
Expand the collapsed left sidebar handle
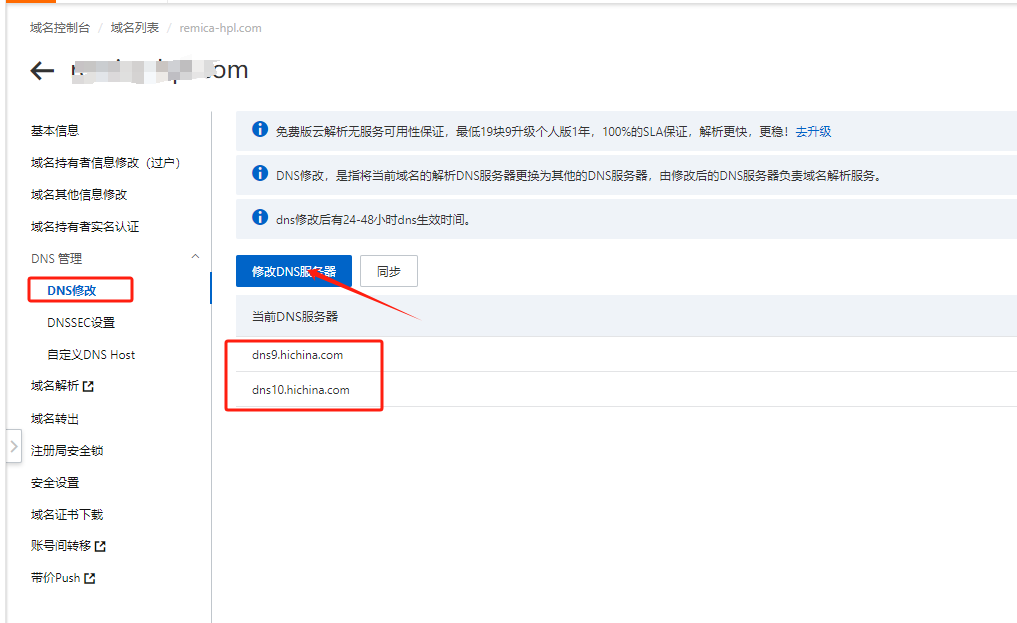click(x=13, y=447)
